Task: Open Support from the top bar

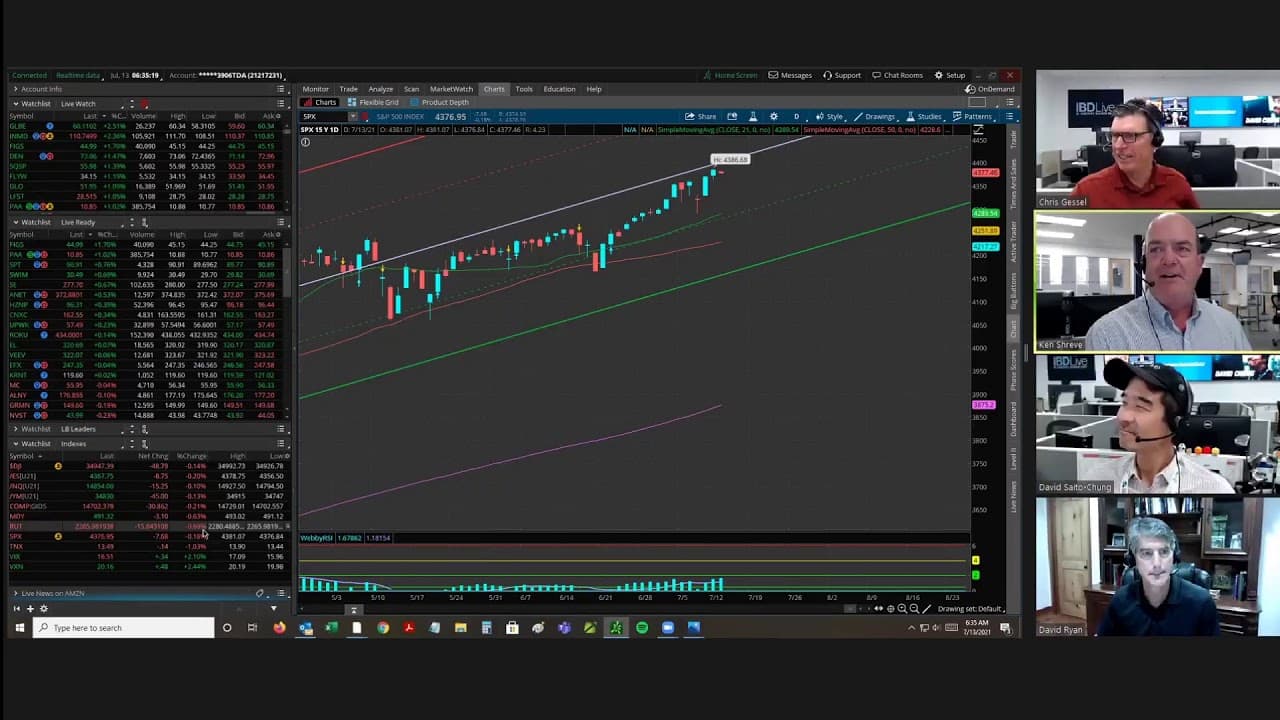Action: (841, 75)
